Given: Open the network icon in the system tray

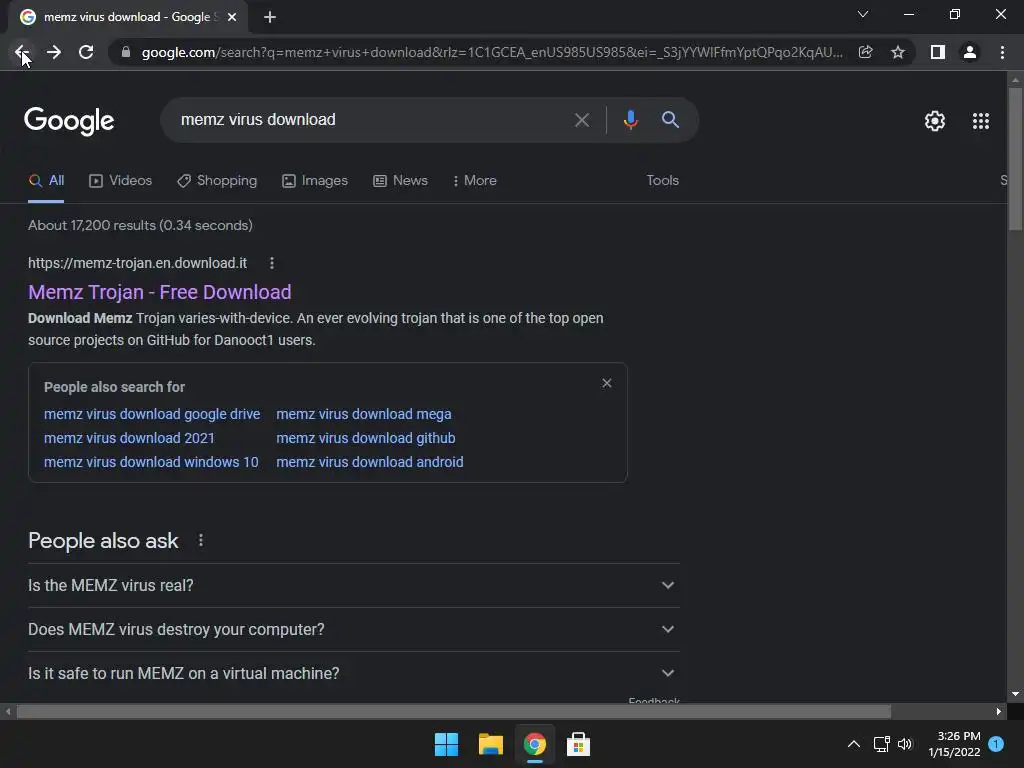Looking at the screenshot, I should point(882,744).
